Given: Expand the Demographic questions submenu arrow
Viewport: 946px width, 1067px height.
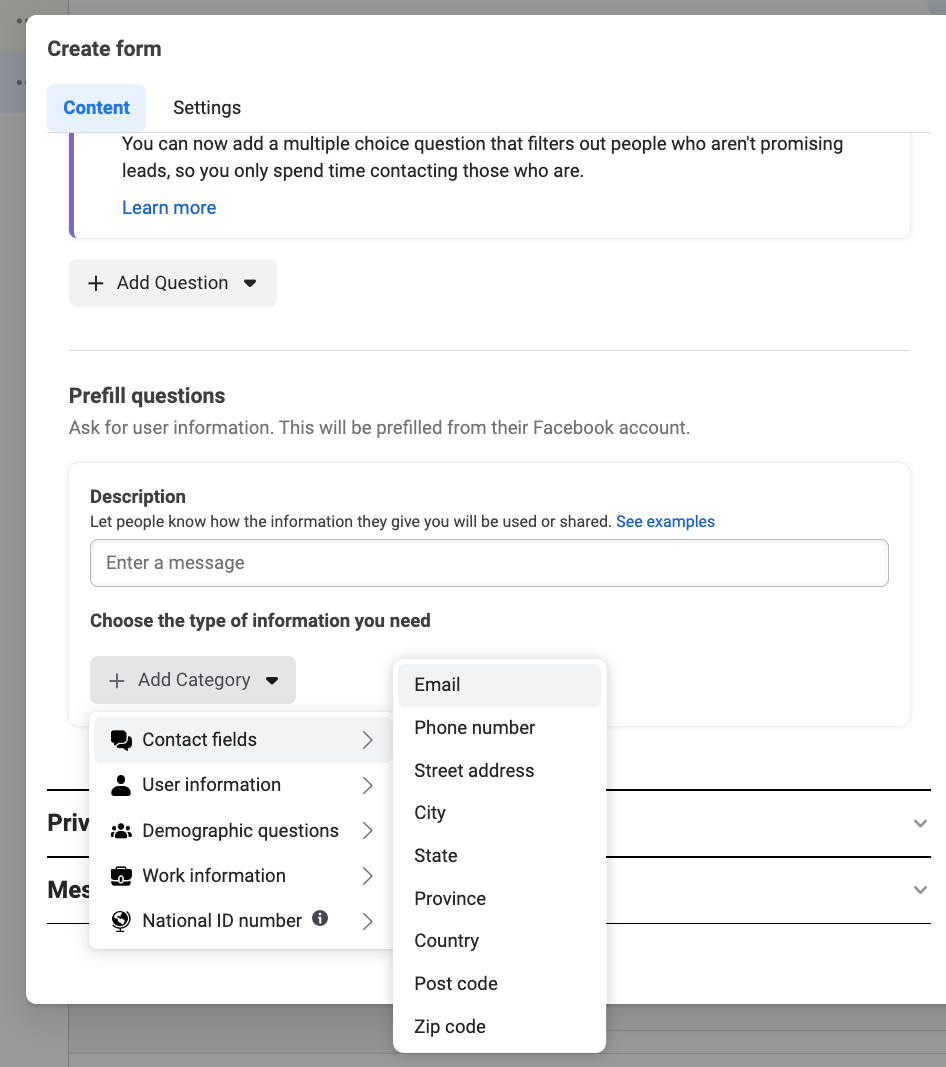Looking at the screenshot, I should click(x=367, y=831).
